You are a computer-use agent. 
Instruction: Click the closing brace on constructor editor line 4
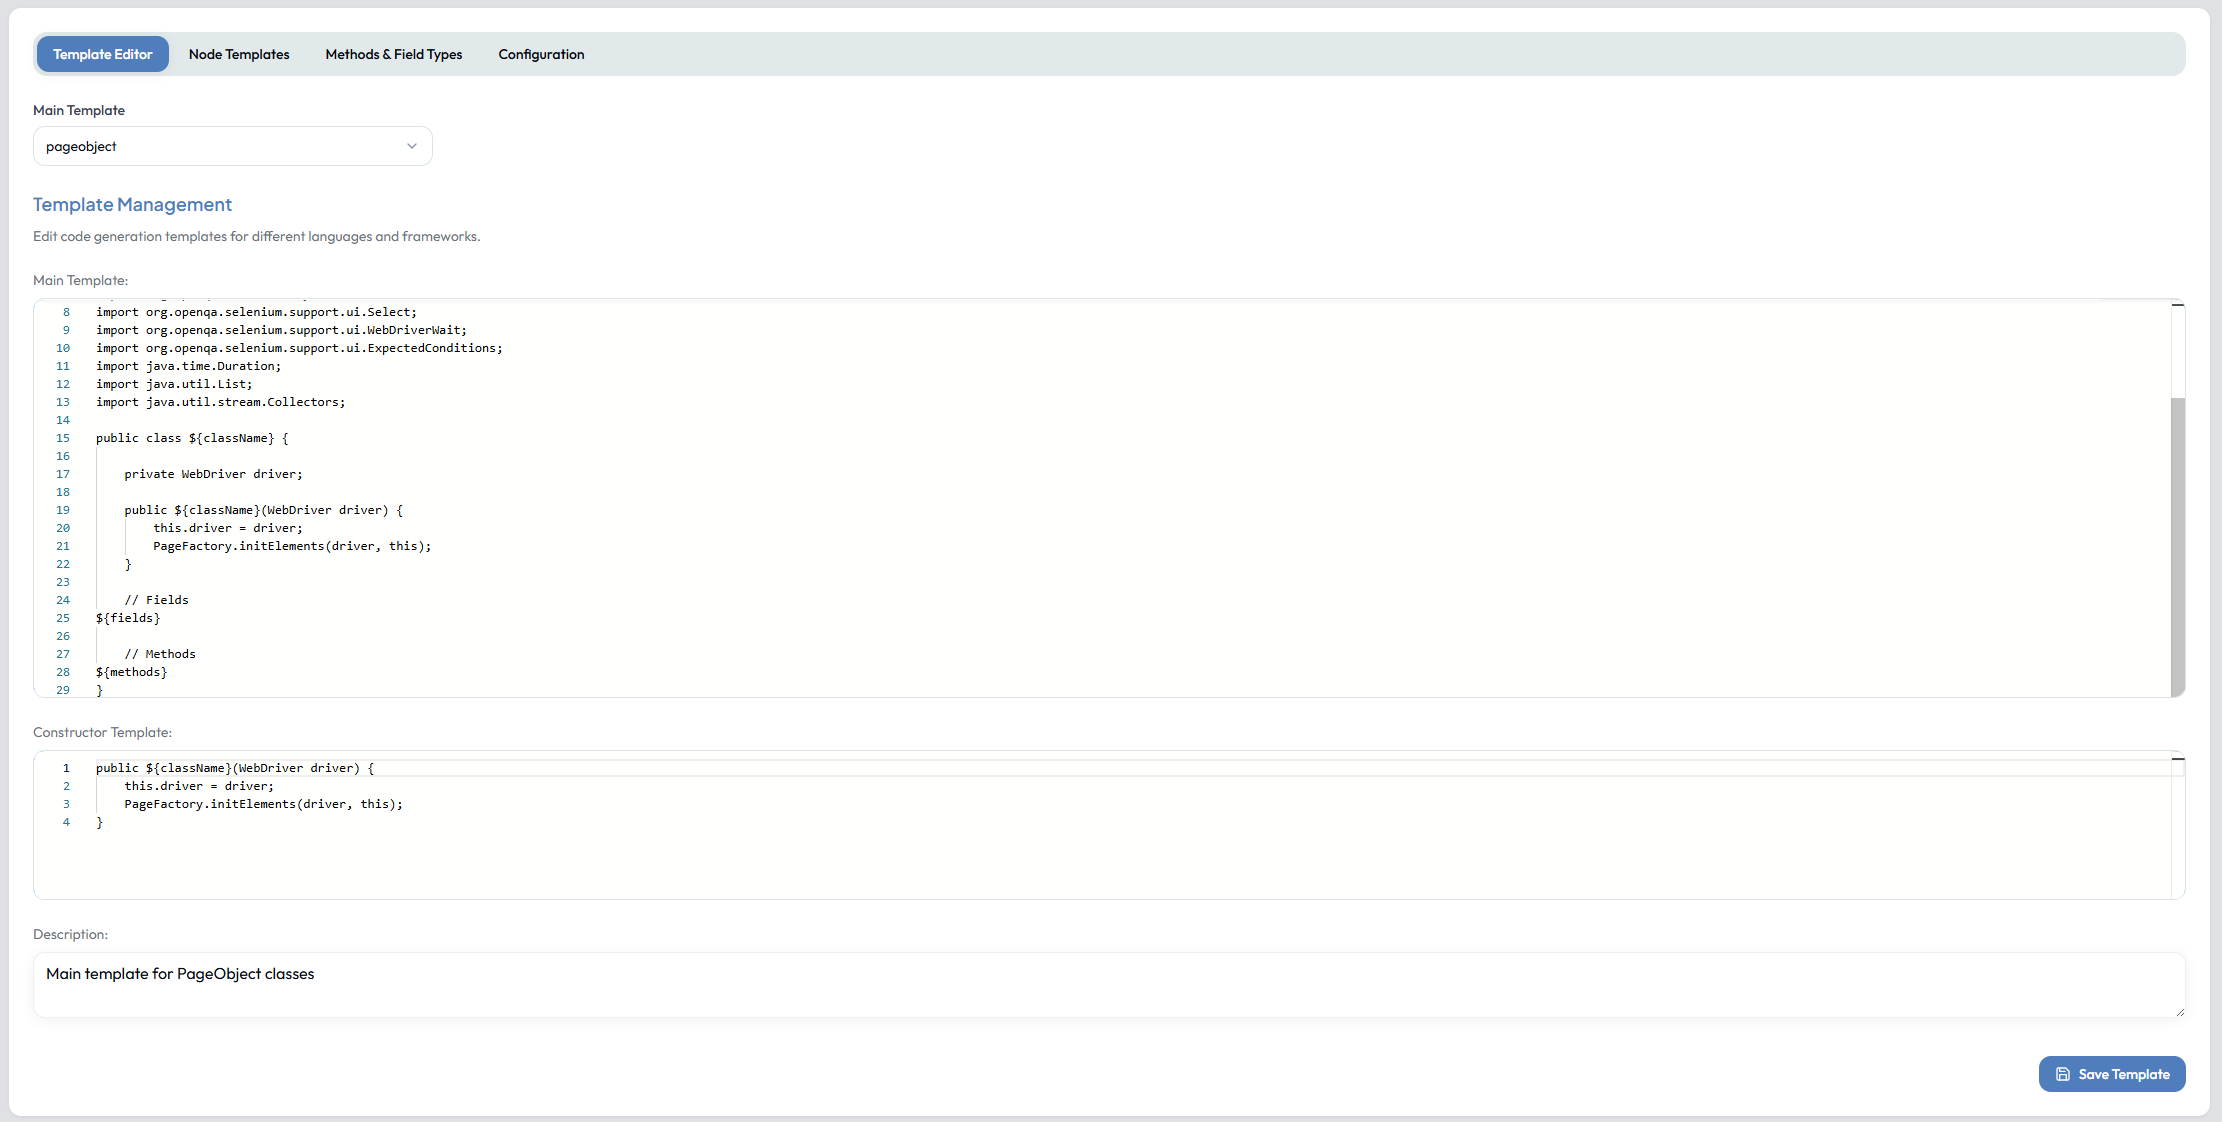(x=99, y=822)
